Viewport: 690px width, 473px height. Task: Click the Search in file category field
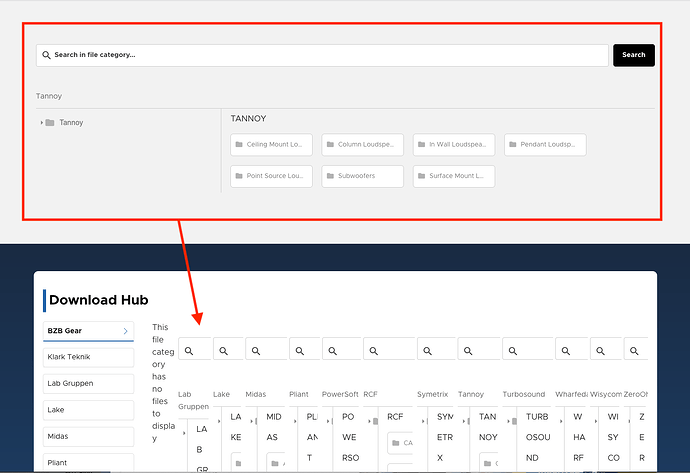tap(321, 55)
